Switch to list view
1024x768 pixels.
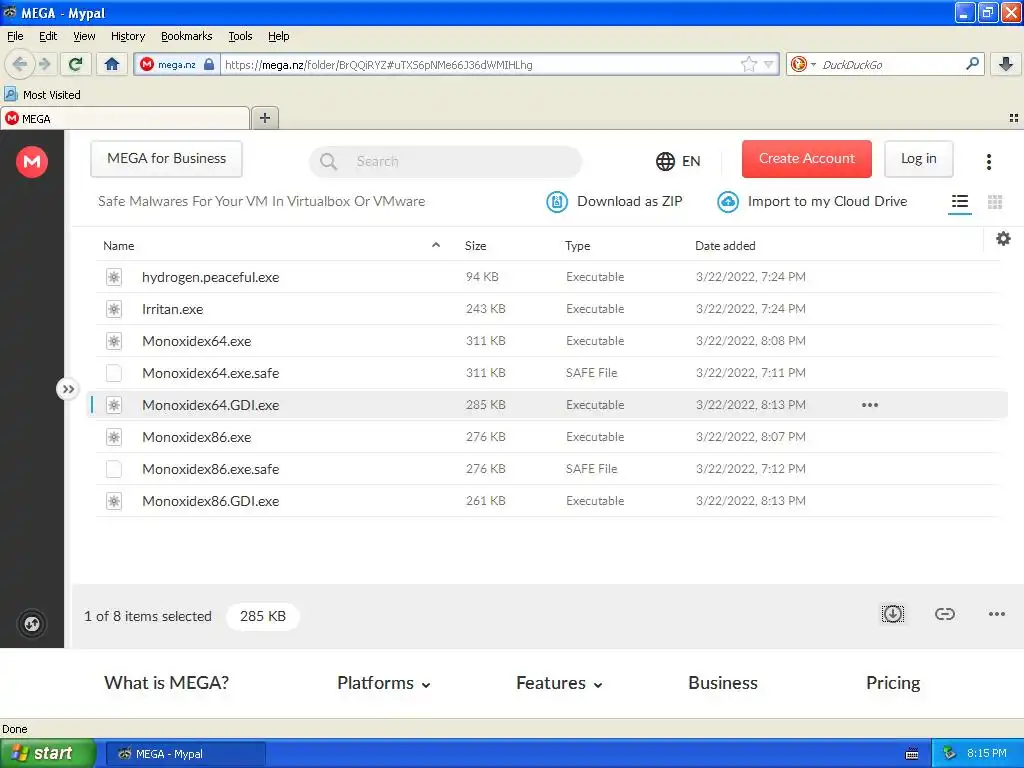pos(959,202)
